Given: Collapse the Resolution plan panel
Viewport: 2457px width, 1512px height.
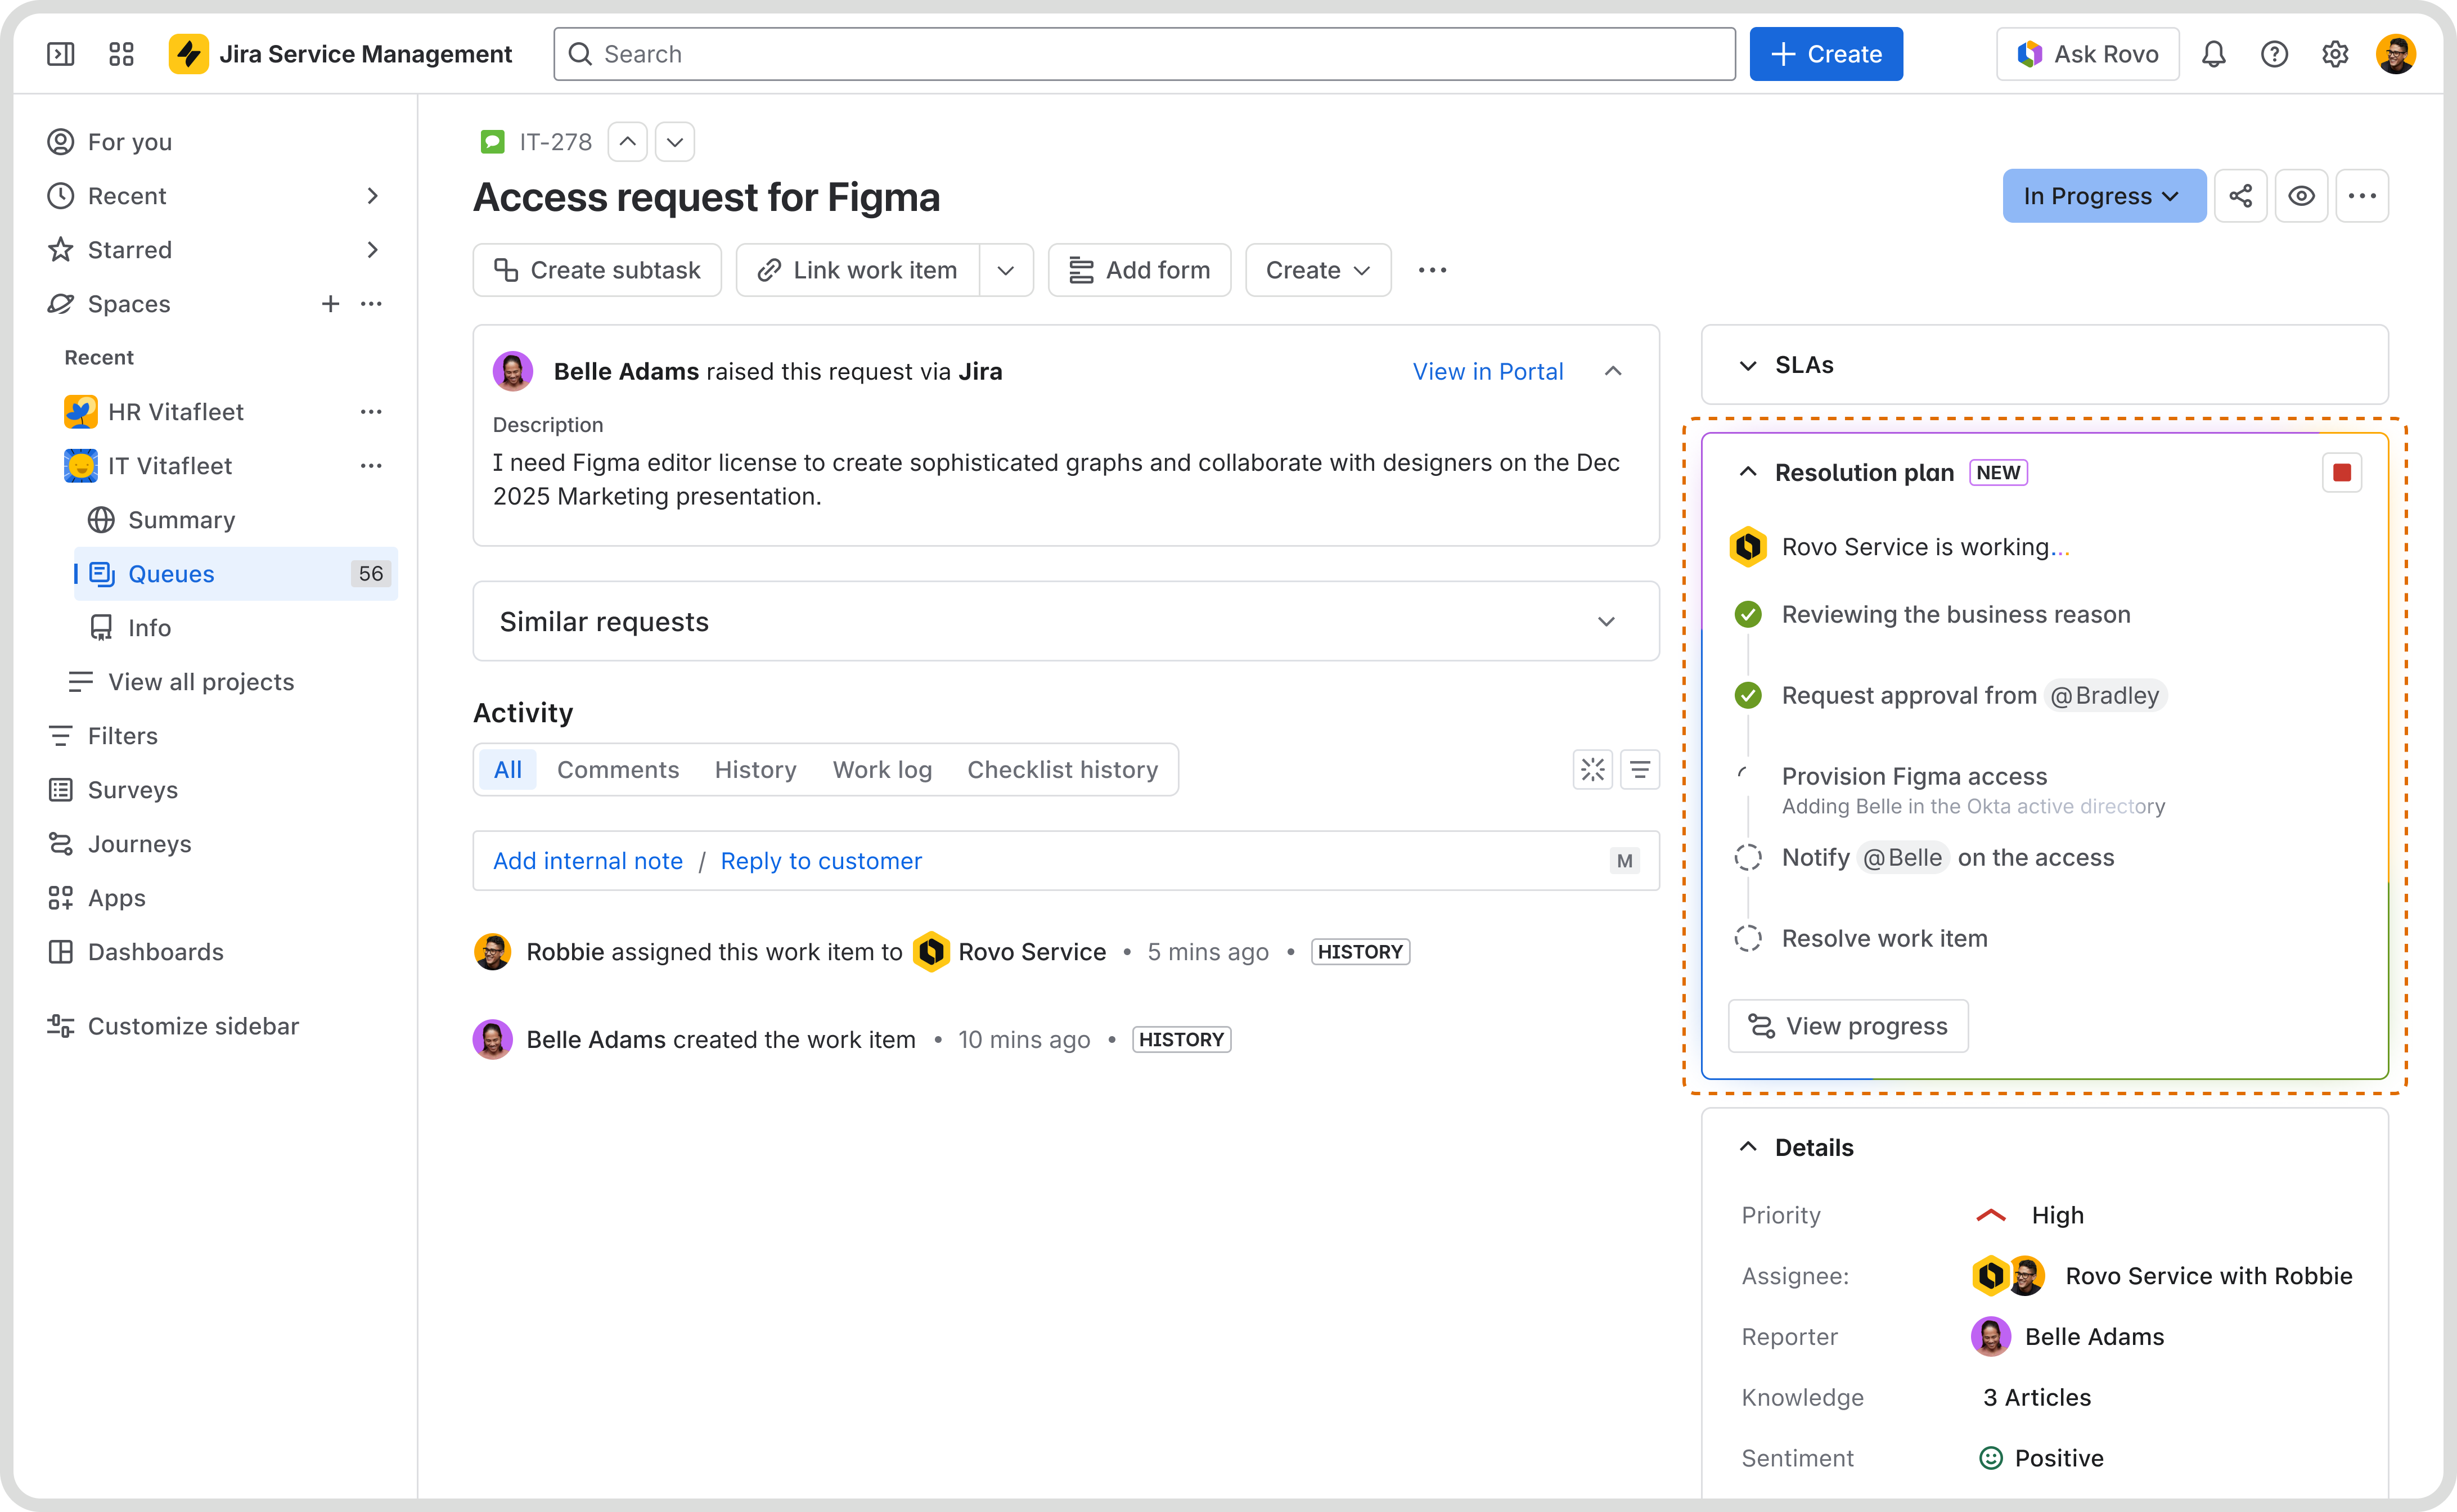Looking at the screenshot, I should 1748,472.
